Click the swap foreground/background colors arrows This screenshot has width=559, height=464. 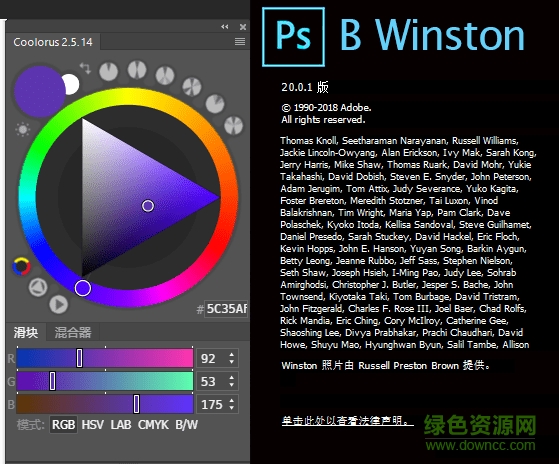pyautogui.click(x=85, y=68)
